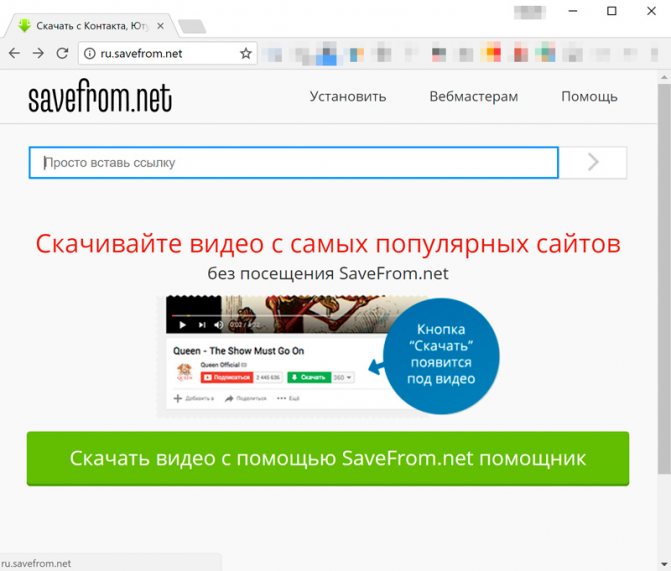Open the Помощь menu link
The height and width of the screenshot is (571, 671).
(x=589, y=97)
